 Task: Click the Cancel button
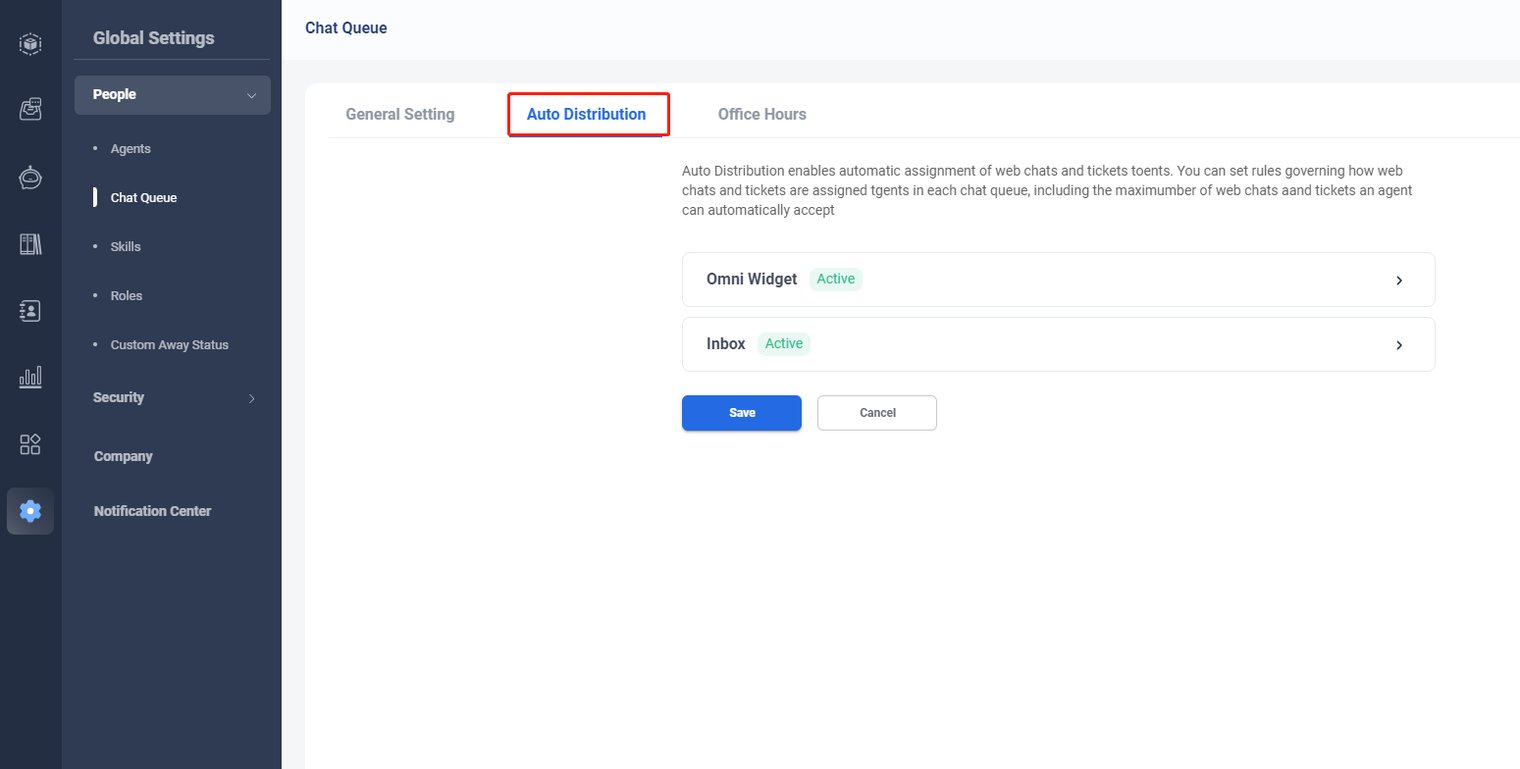point(877,413)
